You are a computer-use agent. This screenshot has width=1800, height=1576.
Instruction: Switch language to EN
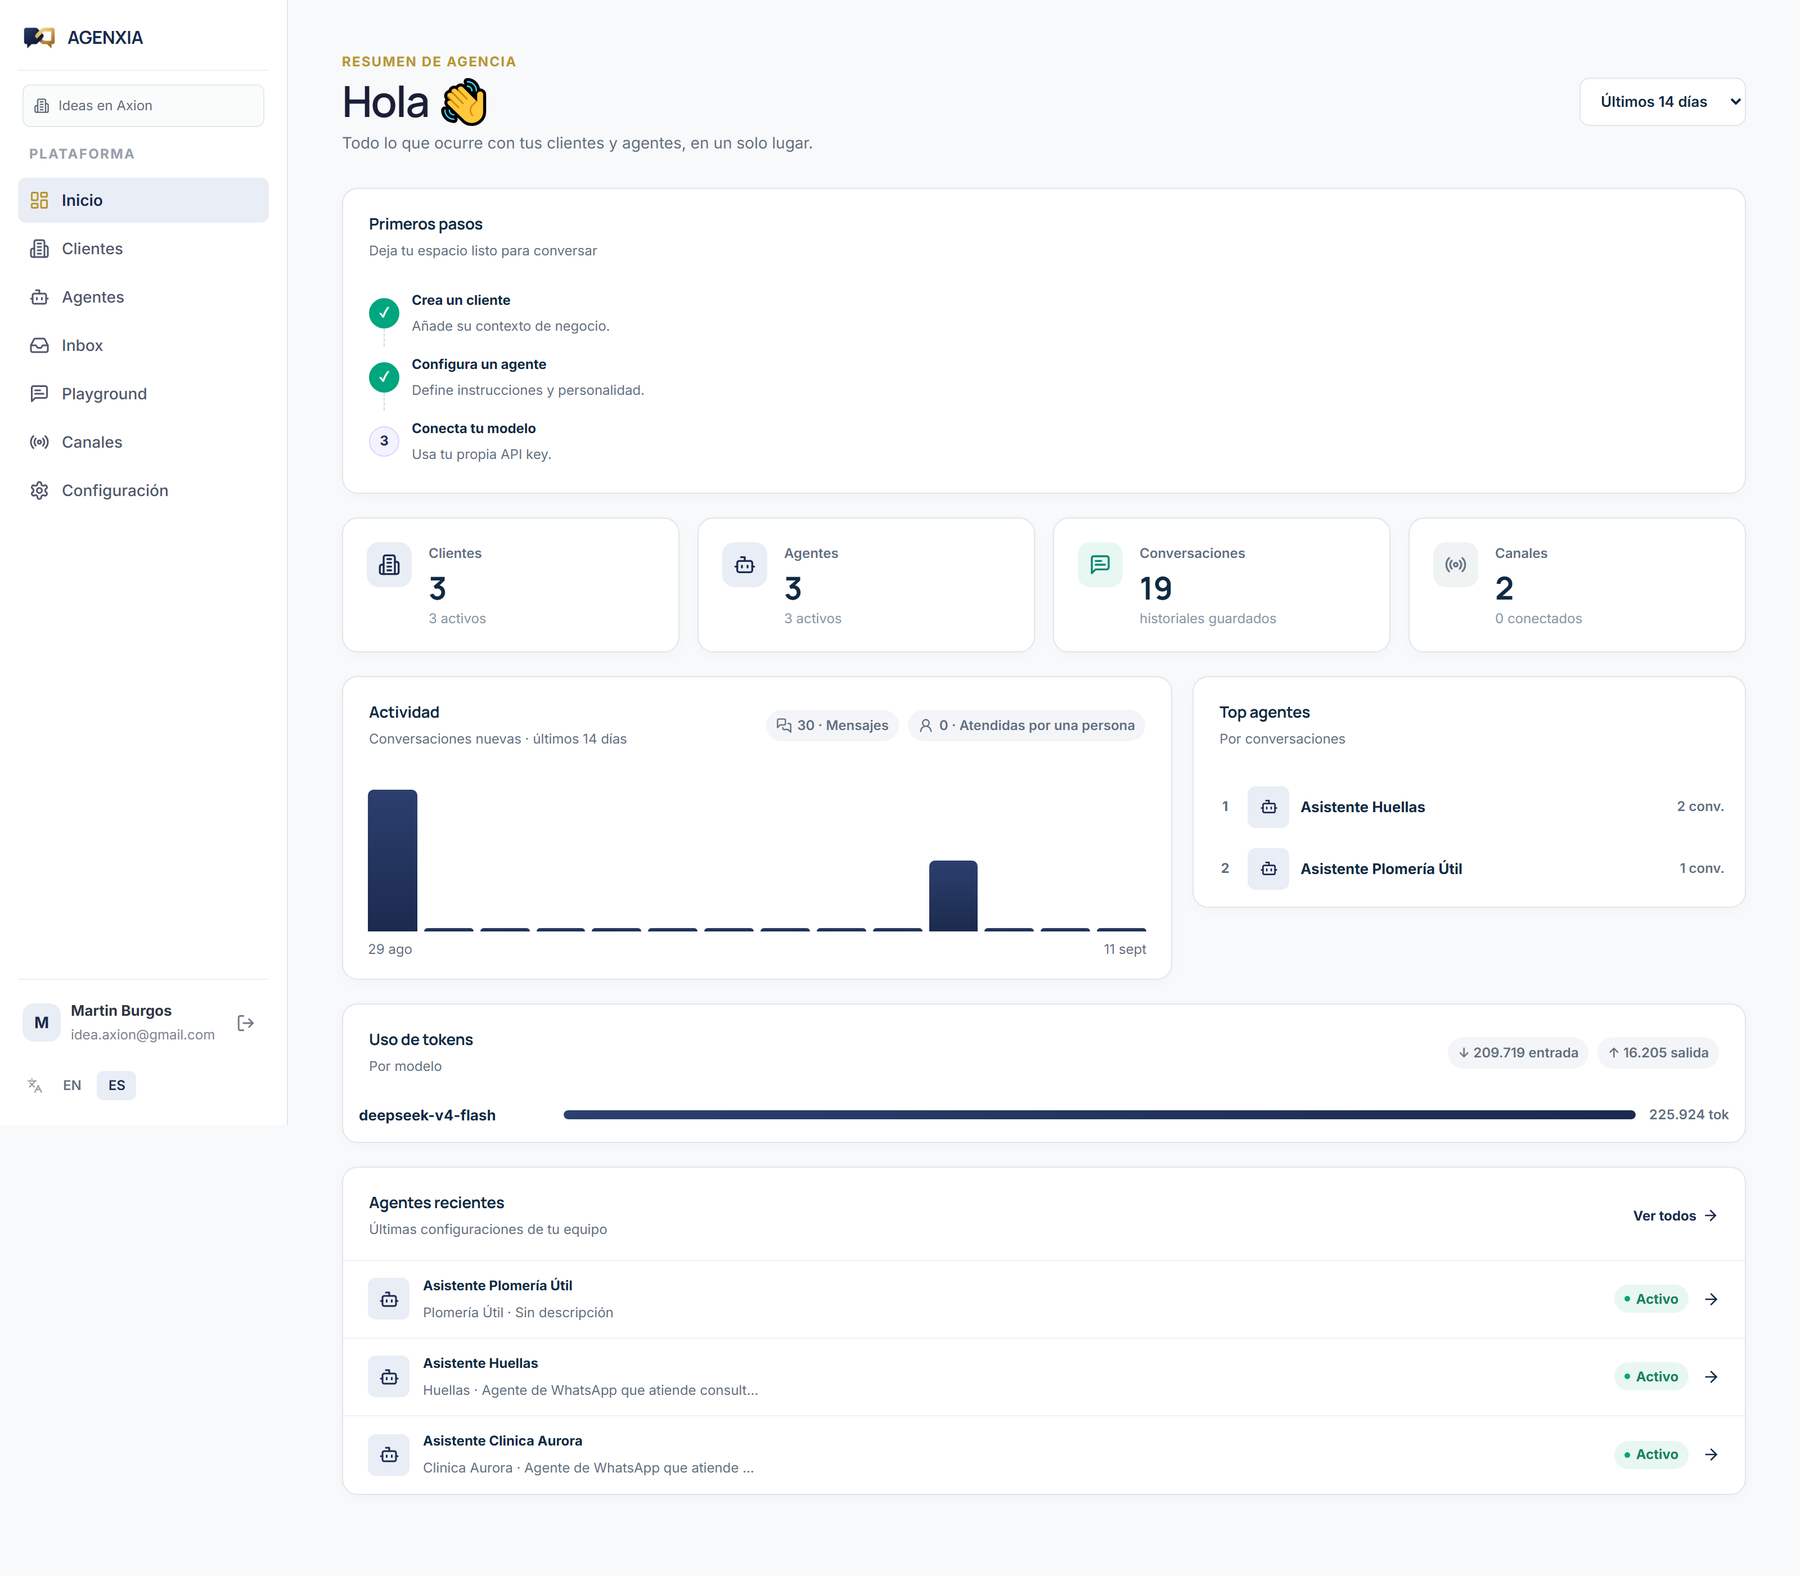72,1085
